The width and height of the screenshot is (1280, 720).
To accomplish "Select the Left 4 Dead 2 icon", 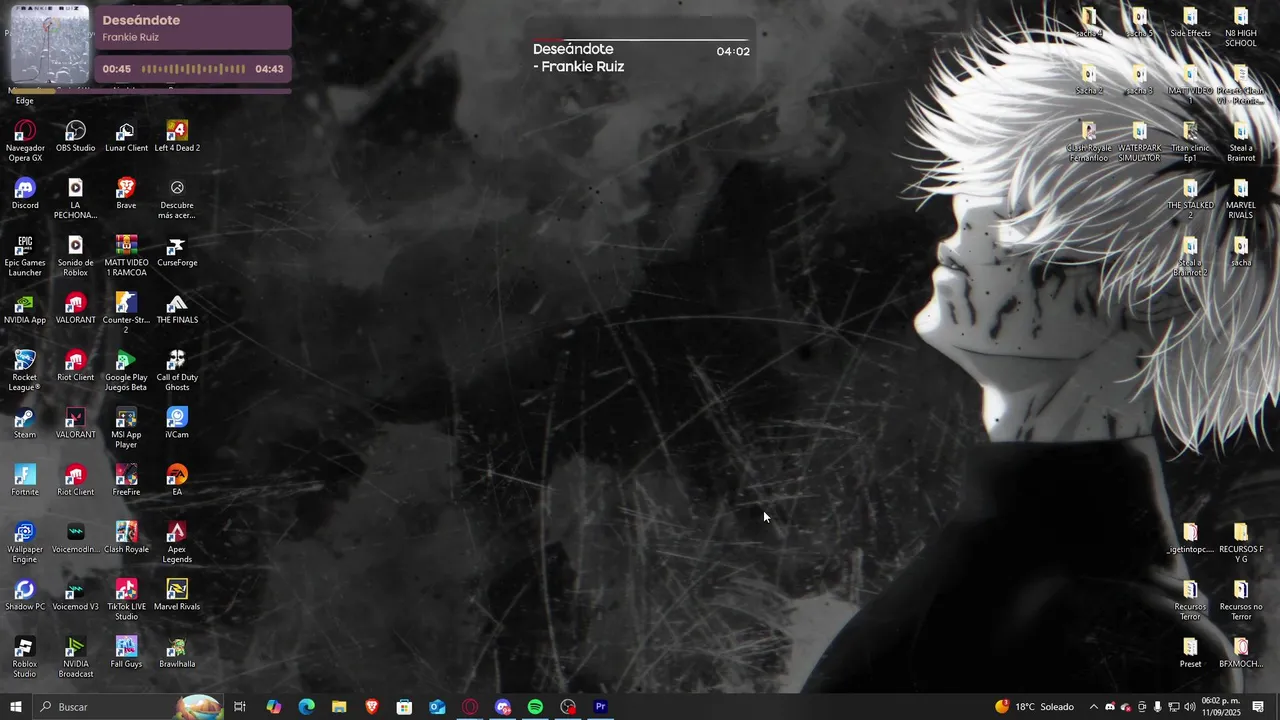I will (x=177, y=137).
